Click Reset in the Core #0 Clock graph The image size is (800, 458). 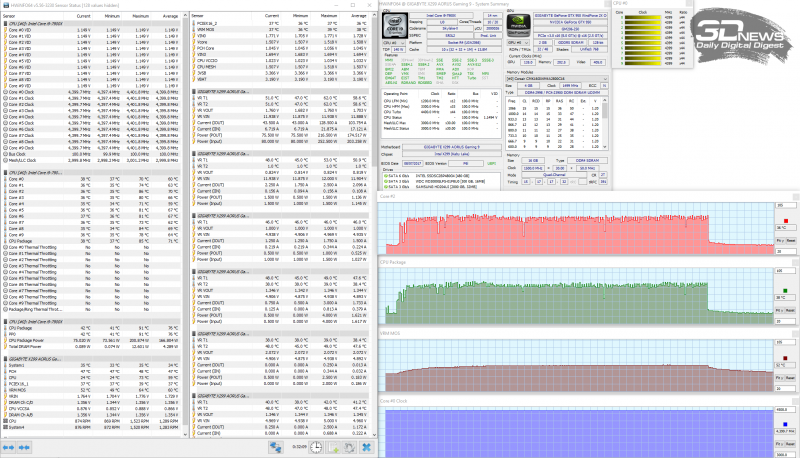pos(791,444)
